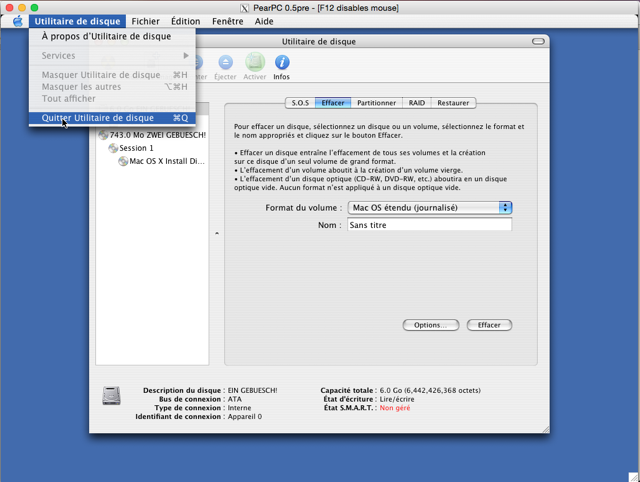Open the Fichier menu
The image size is (640, 482).
pos(145,21)
